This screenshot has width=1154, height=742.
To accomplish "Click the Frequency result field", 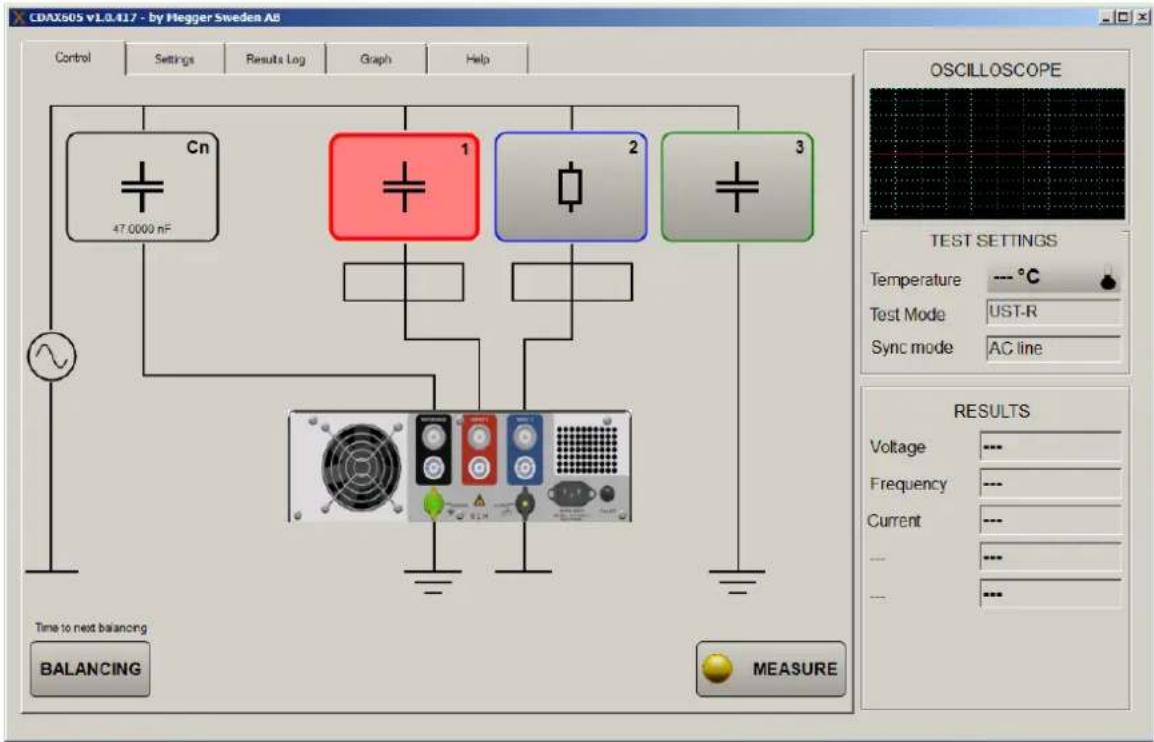I will (x=1050, y=484).
